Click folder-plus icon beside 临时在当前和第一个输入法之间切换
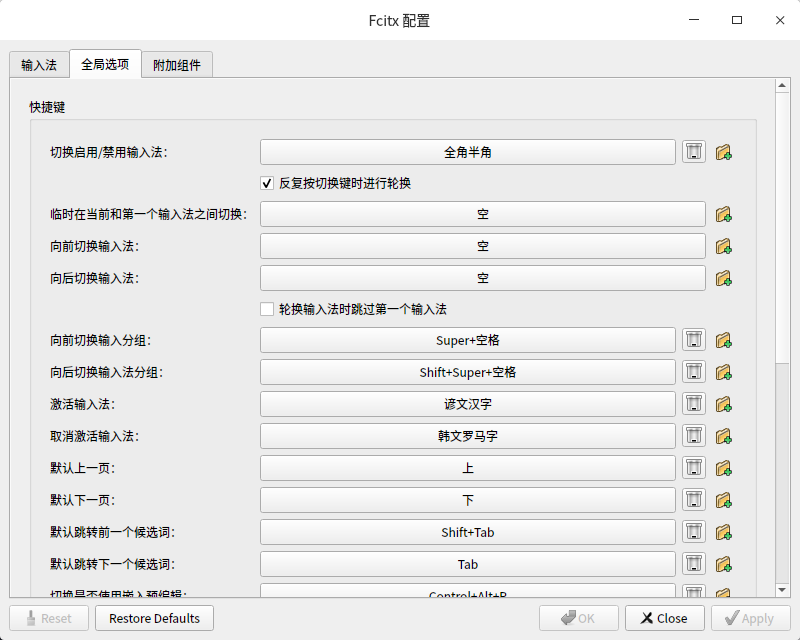The height and width of the screenshot is (640, 800). (723, 214)
